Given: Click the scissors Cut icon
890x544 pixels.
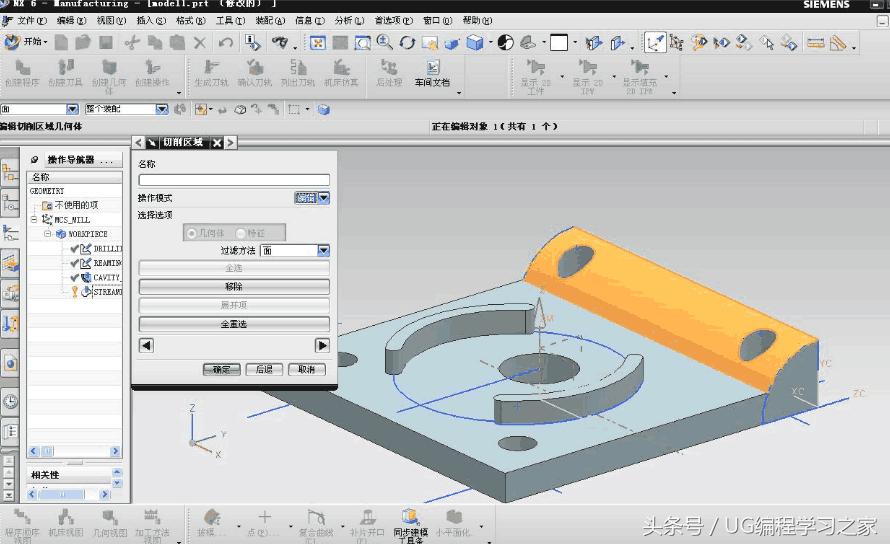Looking at the screenshot, I should (x=132, y=42).
